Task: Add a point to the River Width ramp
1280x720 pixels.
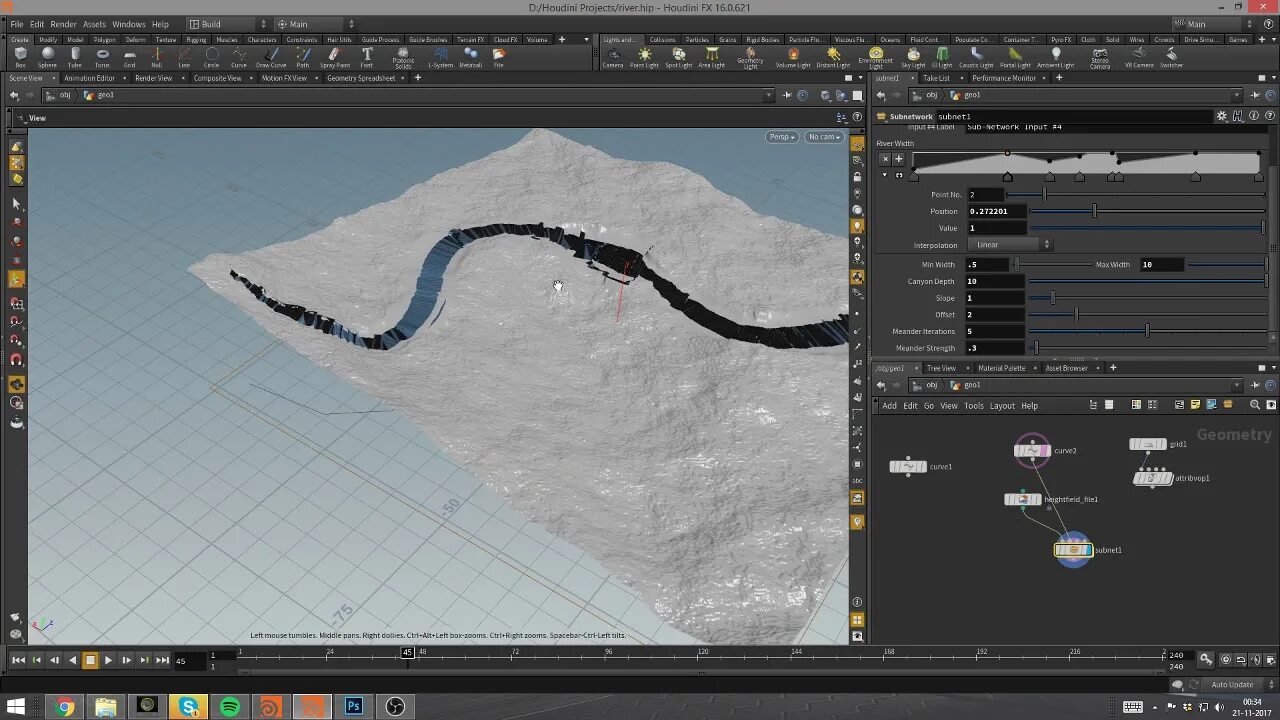Action: tap(898, 159)
